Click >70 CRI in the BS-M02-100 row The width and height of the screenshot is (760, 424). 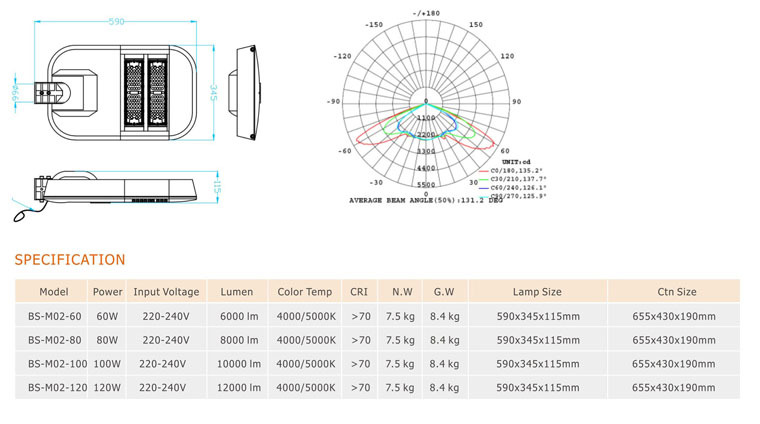click(360, 364)
